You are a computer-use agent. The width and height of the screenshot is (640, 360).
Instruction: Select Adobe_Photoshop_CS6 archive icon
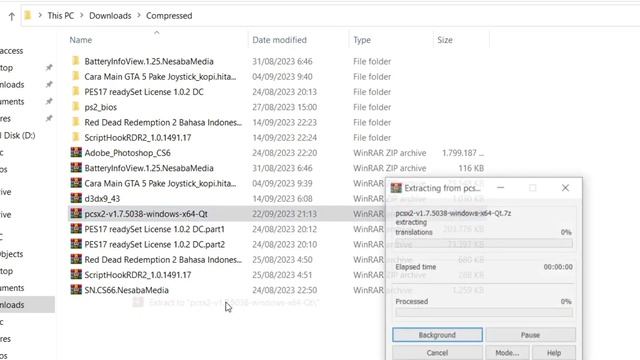point(76,153)
